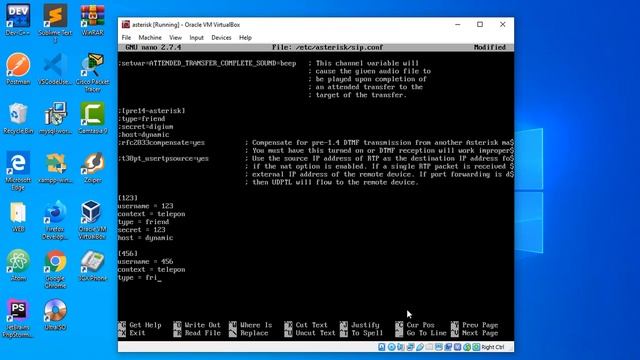Click the ';[pre14-asterisk]' commented line
This screenshot has width=640, height=360.
(x=152, y=111)
